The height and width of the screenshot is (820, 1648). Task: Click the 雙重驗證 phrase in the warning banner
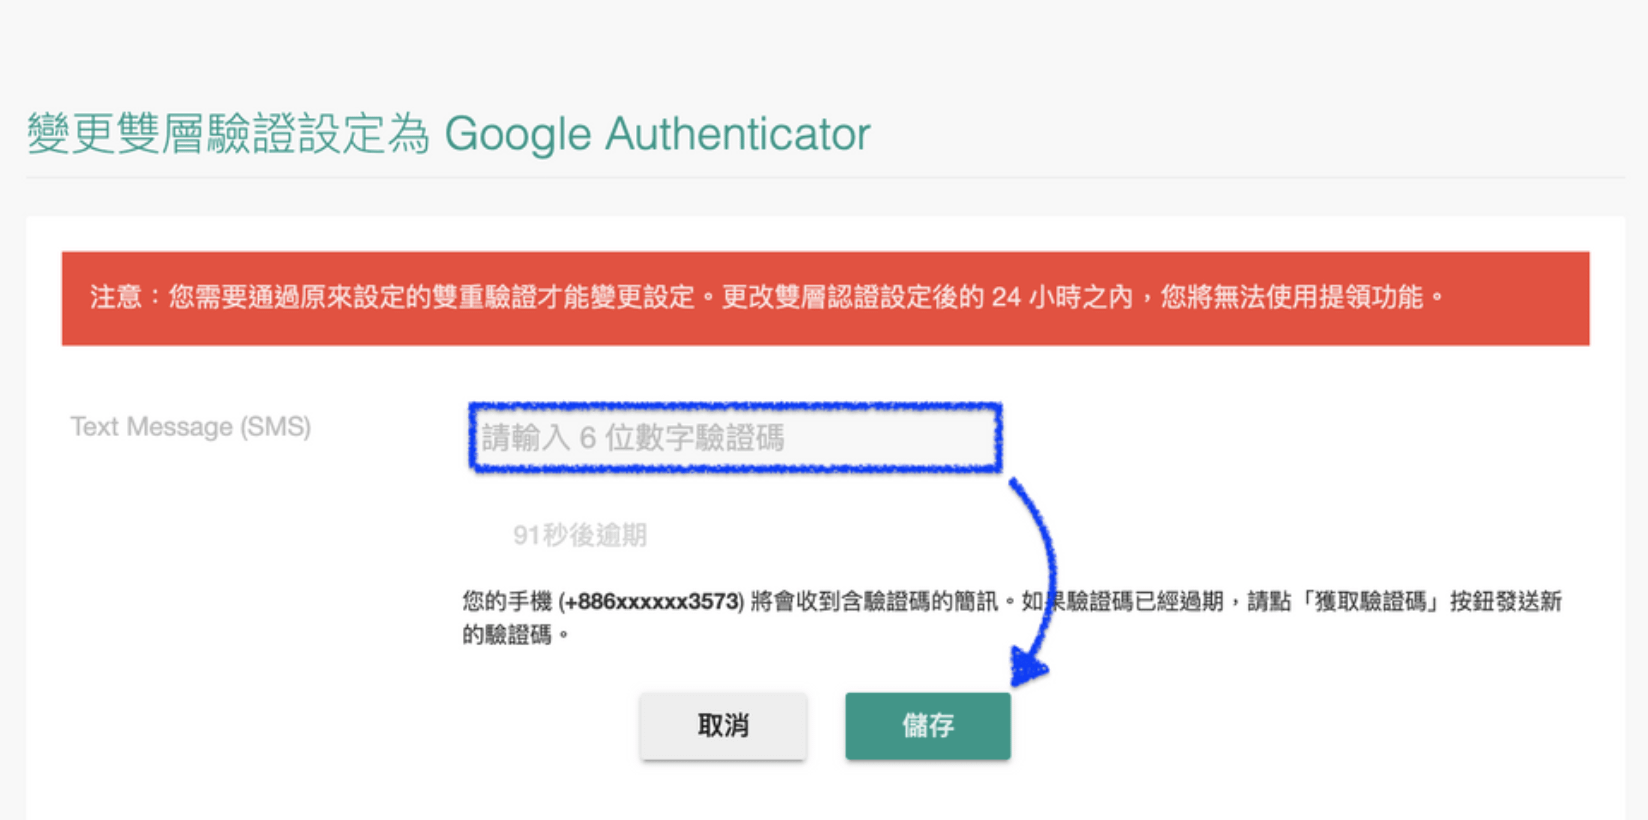[x=484, y=297]
